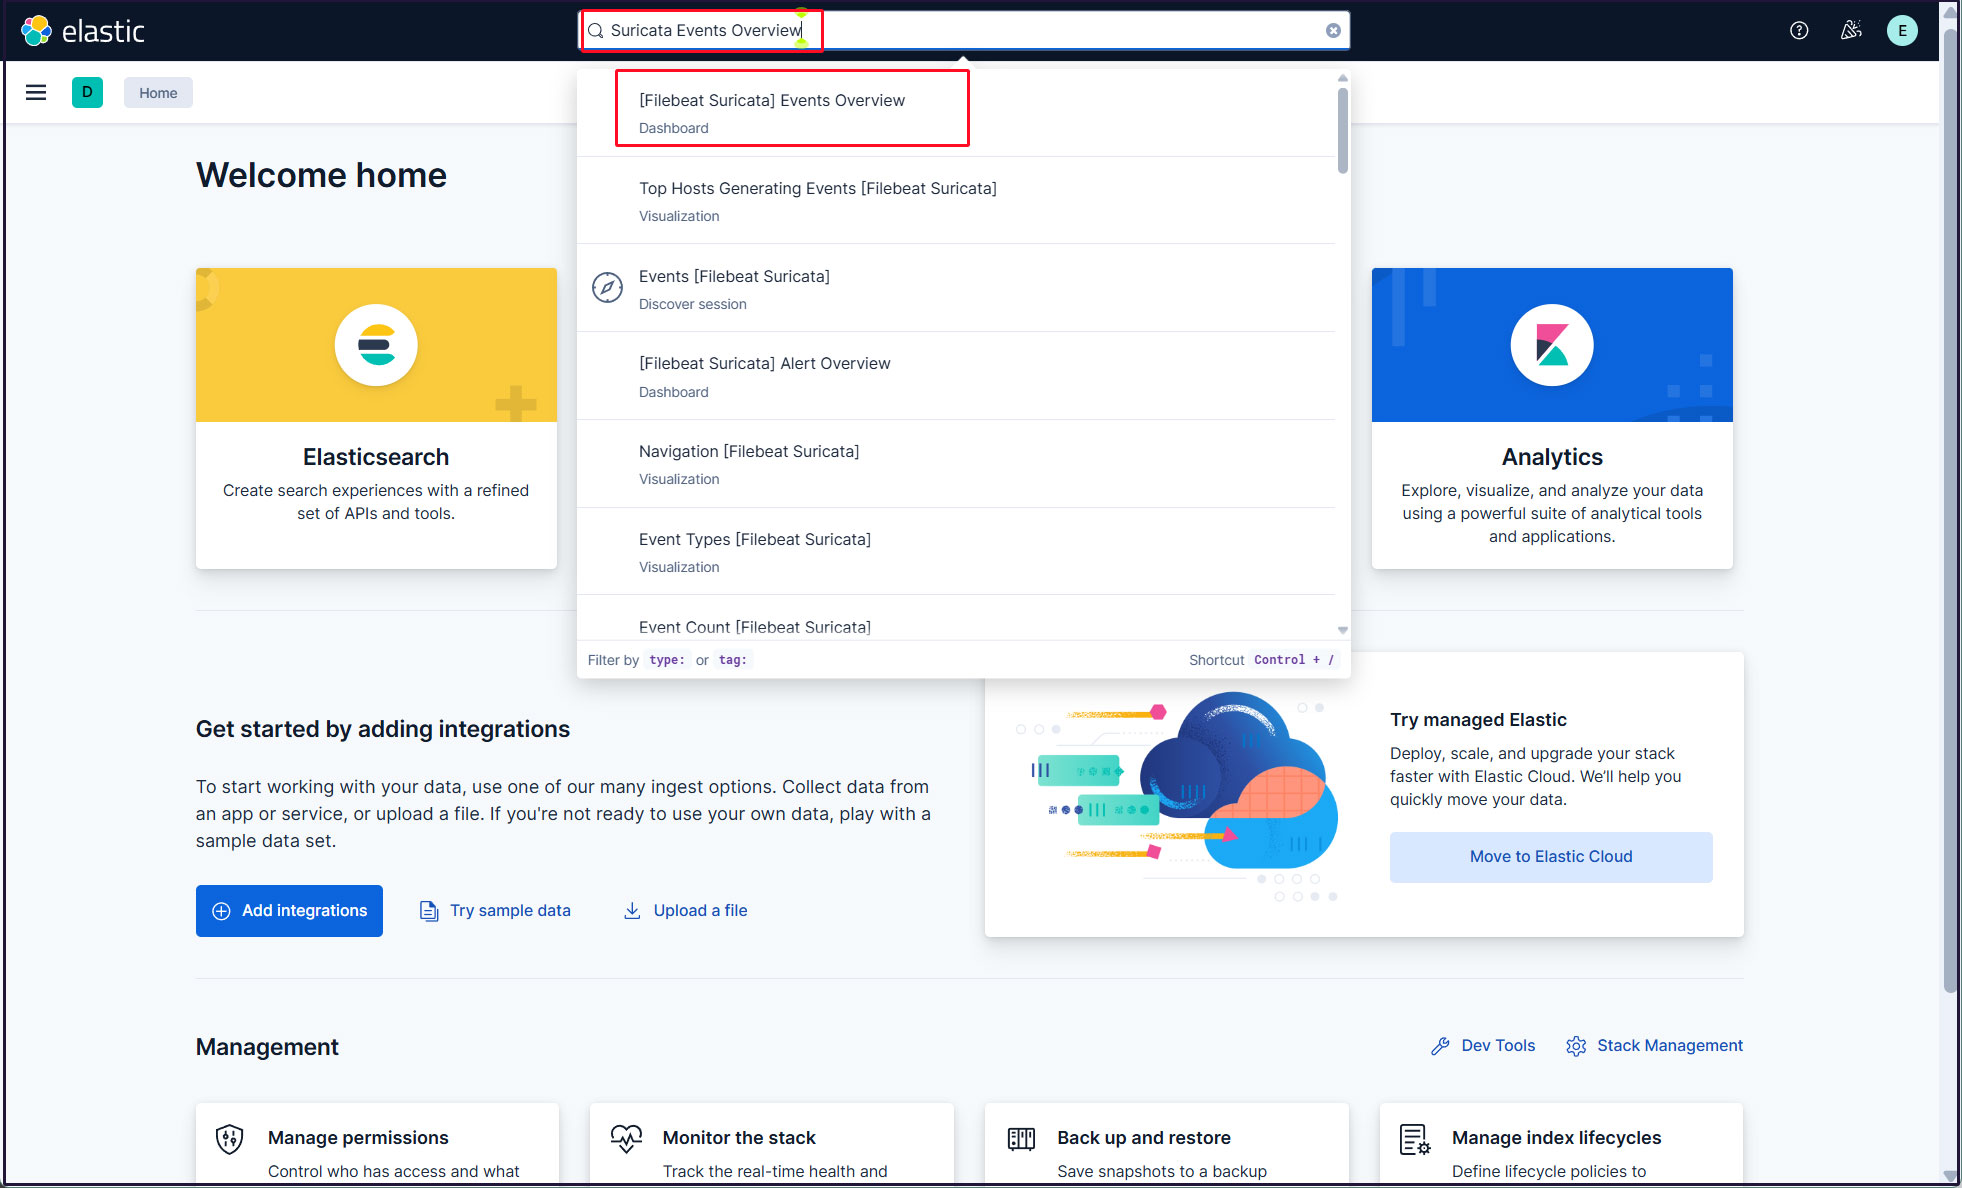The height and width of the screenshot is (1188, 1962).
Task: Click in the Suricata Events Overview search field
Action: [965, 30]
